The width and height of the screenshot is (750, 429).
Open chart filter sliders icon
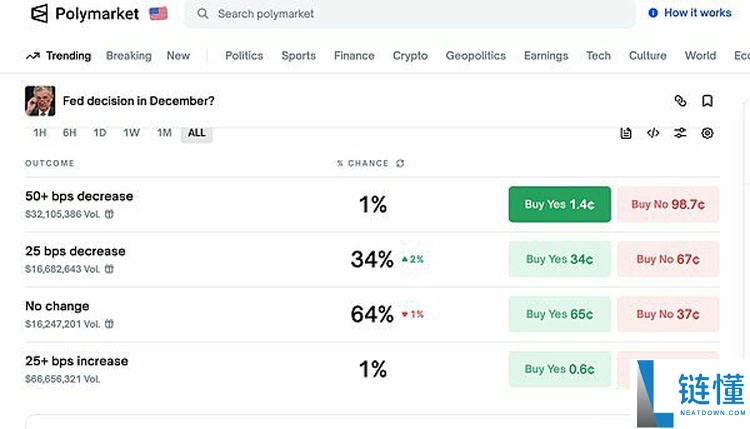click(680, 133)
